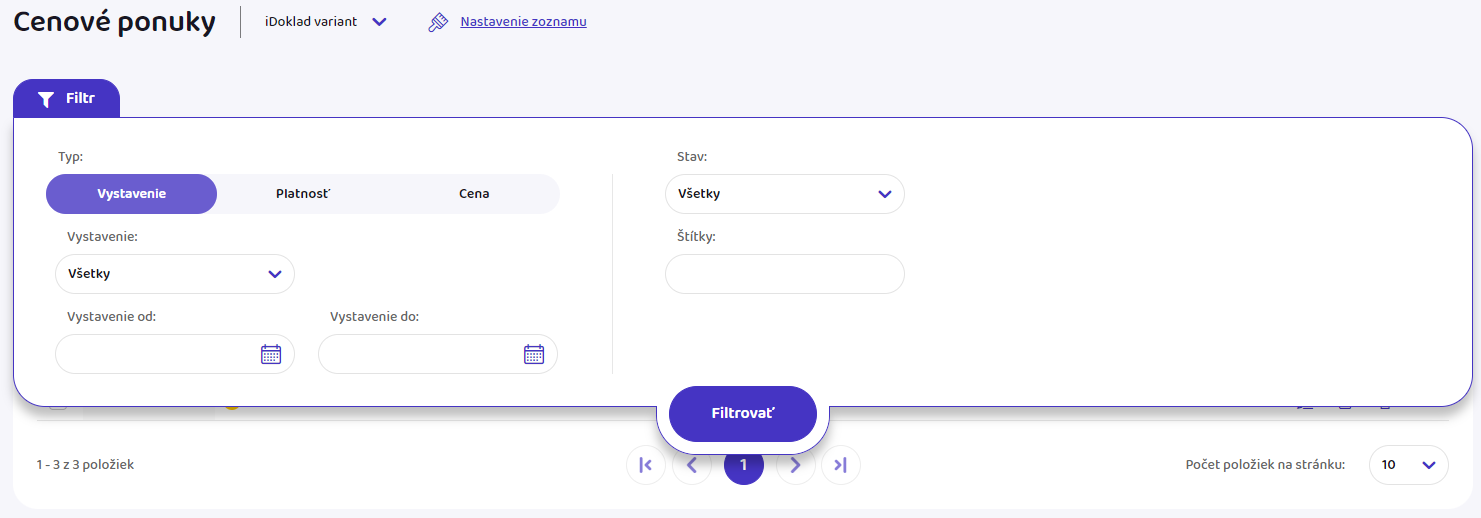Jump to last page of results
1481x518 pixels.
click(x=840, y=465)
